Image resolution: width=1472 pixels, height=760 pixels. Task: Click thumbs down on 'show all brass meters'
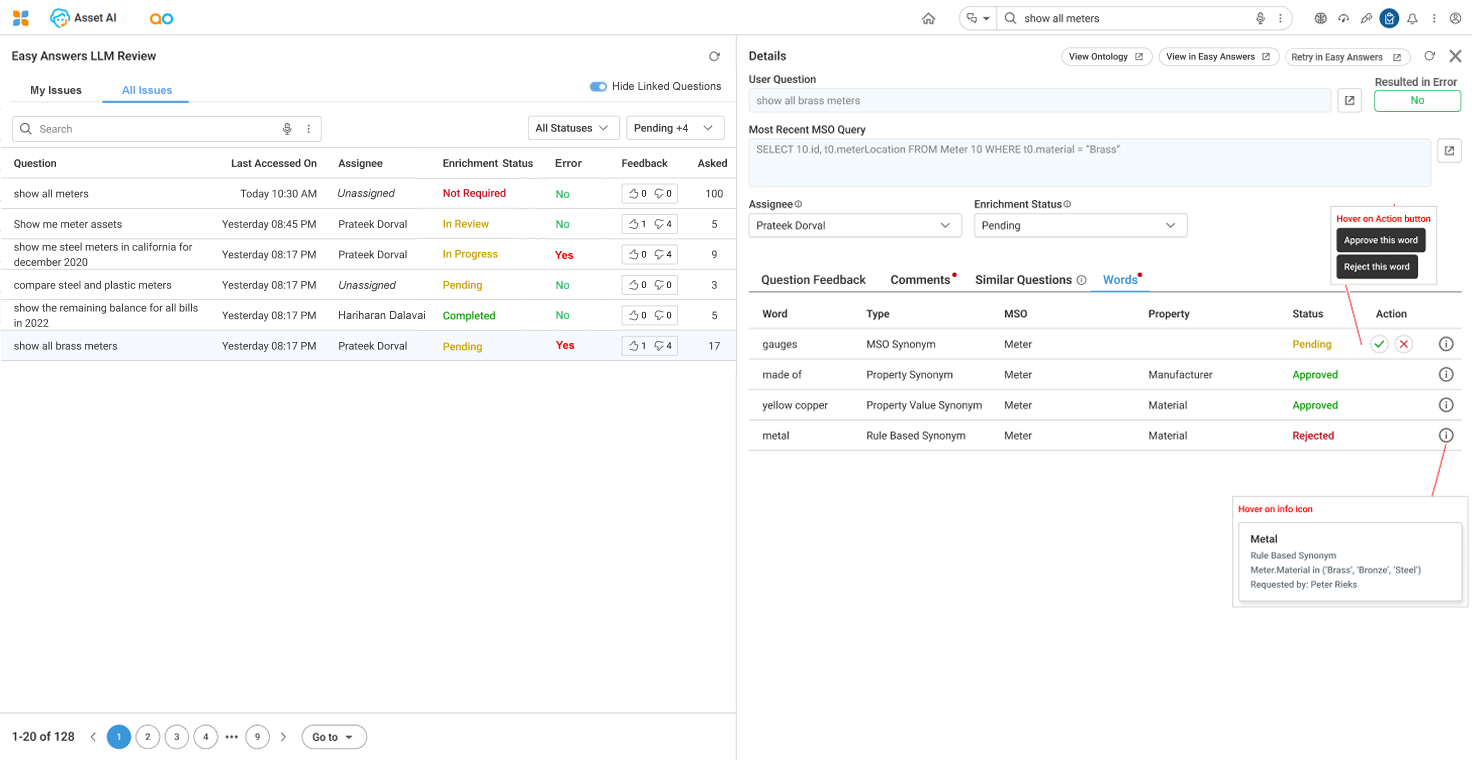pos(661,346)
